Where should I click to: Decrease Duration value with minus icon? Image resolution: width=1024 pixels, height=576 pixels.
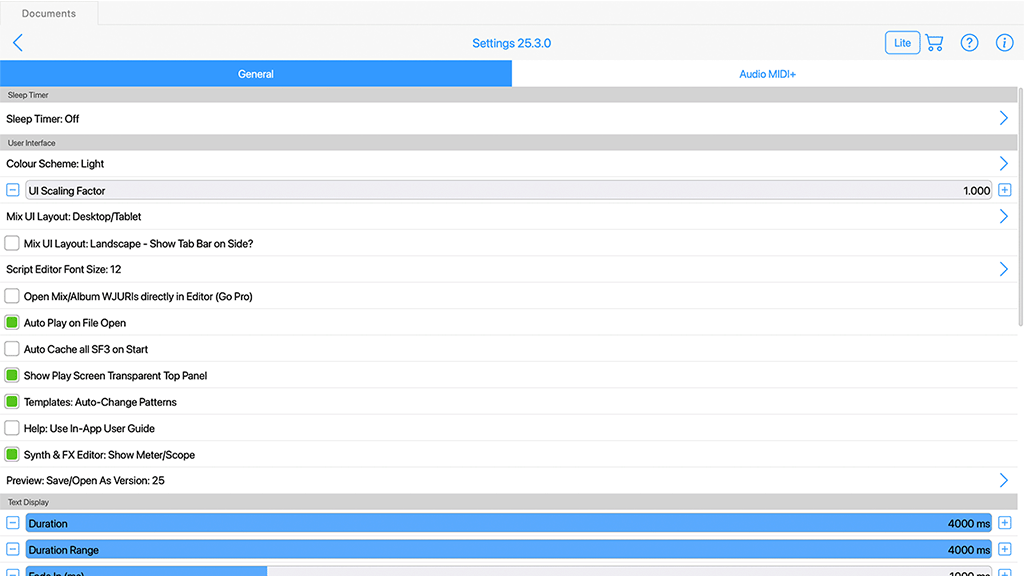pos(13,523)
